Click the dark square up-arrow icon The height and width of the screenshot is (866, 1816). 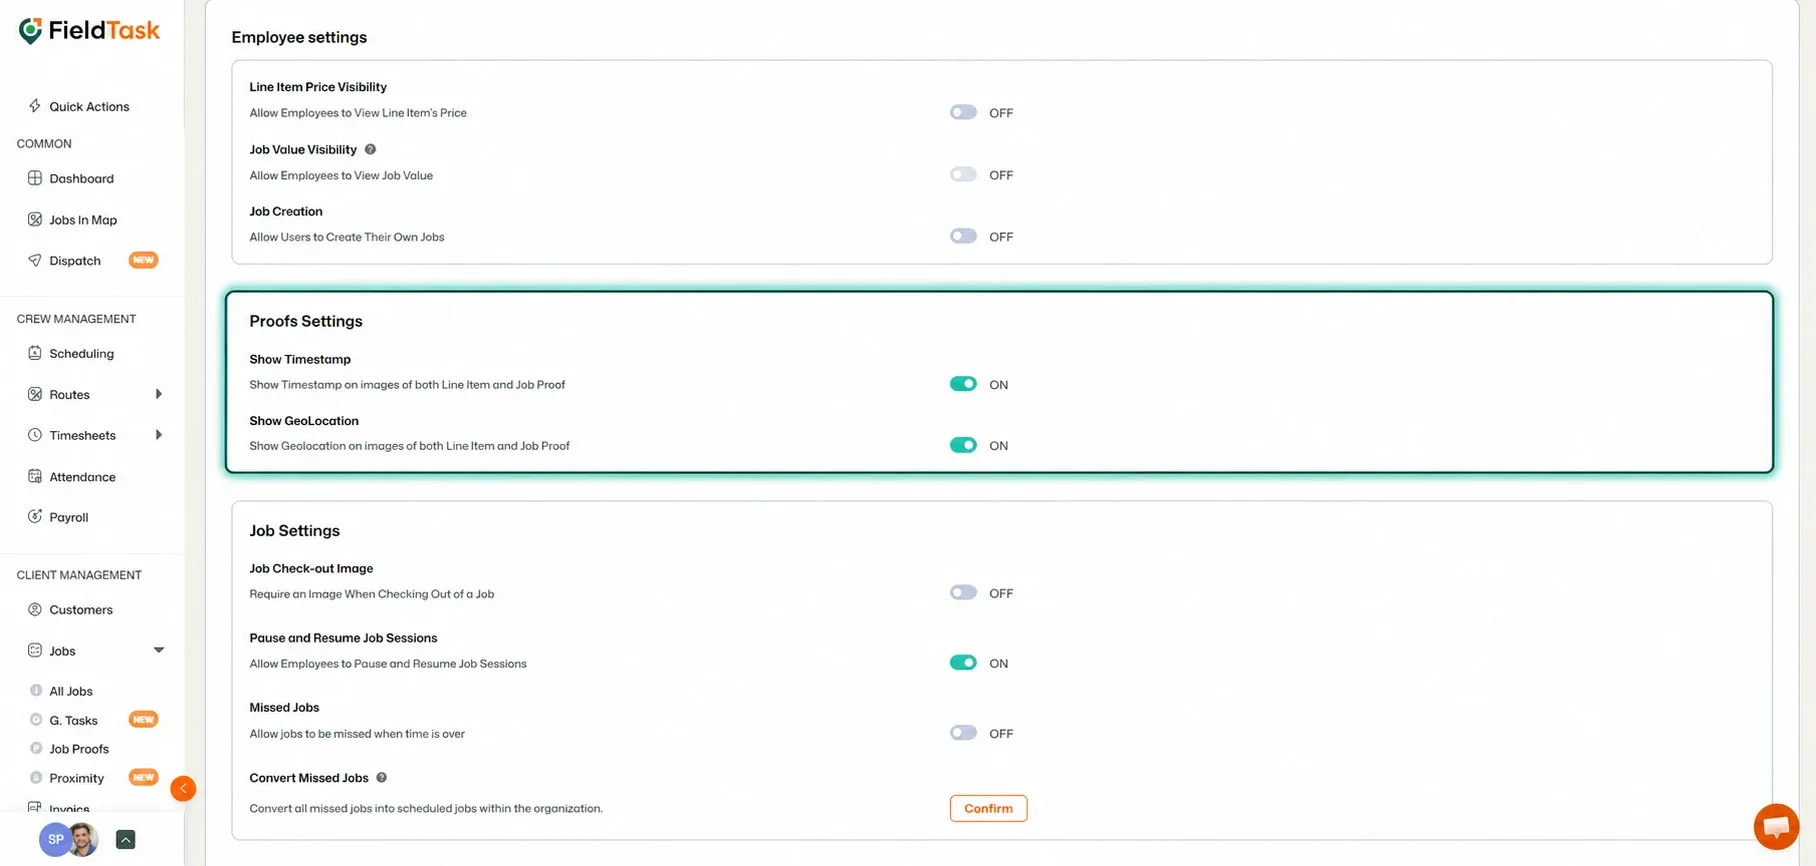point(125,840)
